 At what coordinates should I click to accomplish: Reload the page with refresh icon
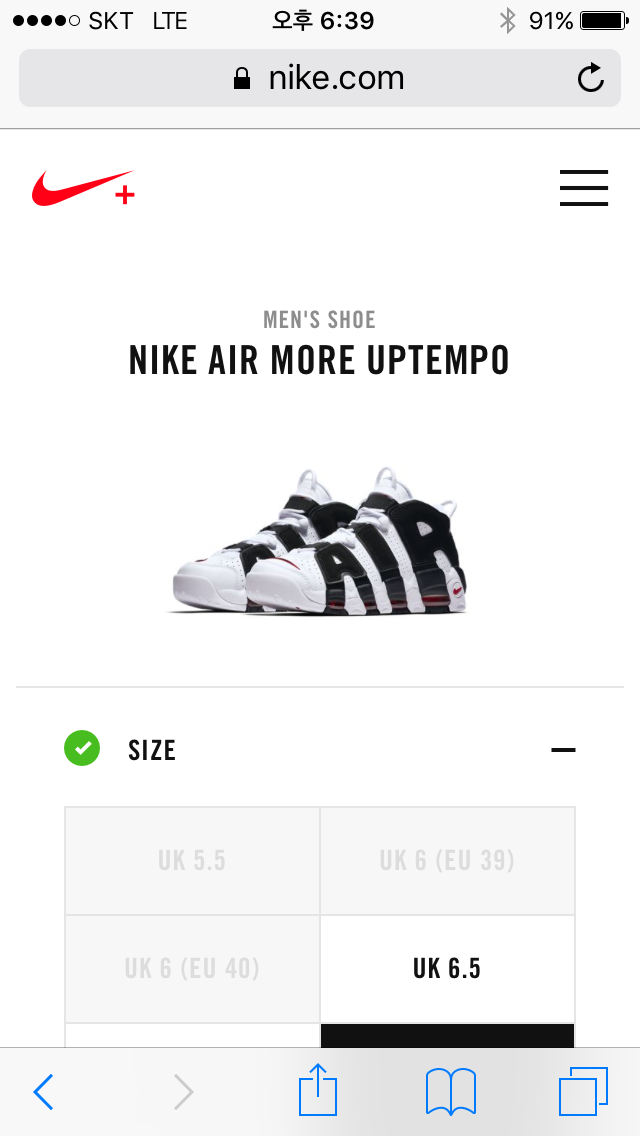590,78
